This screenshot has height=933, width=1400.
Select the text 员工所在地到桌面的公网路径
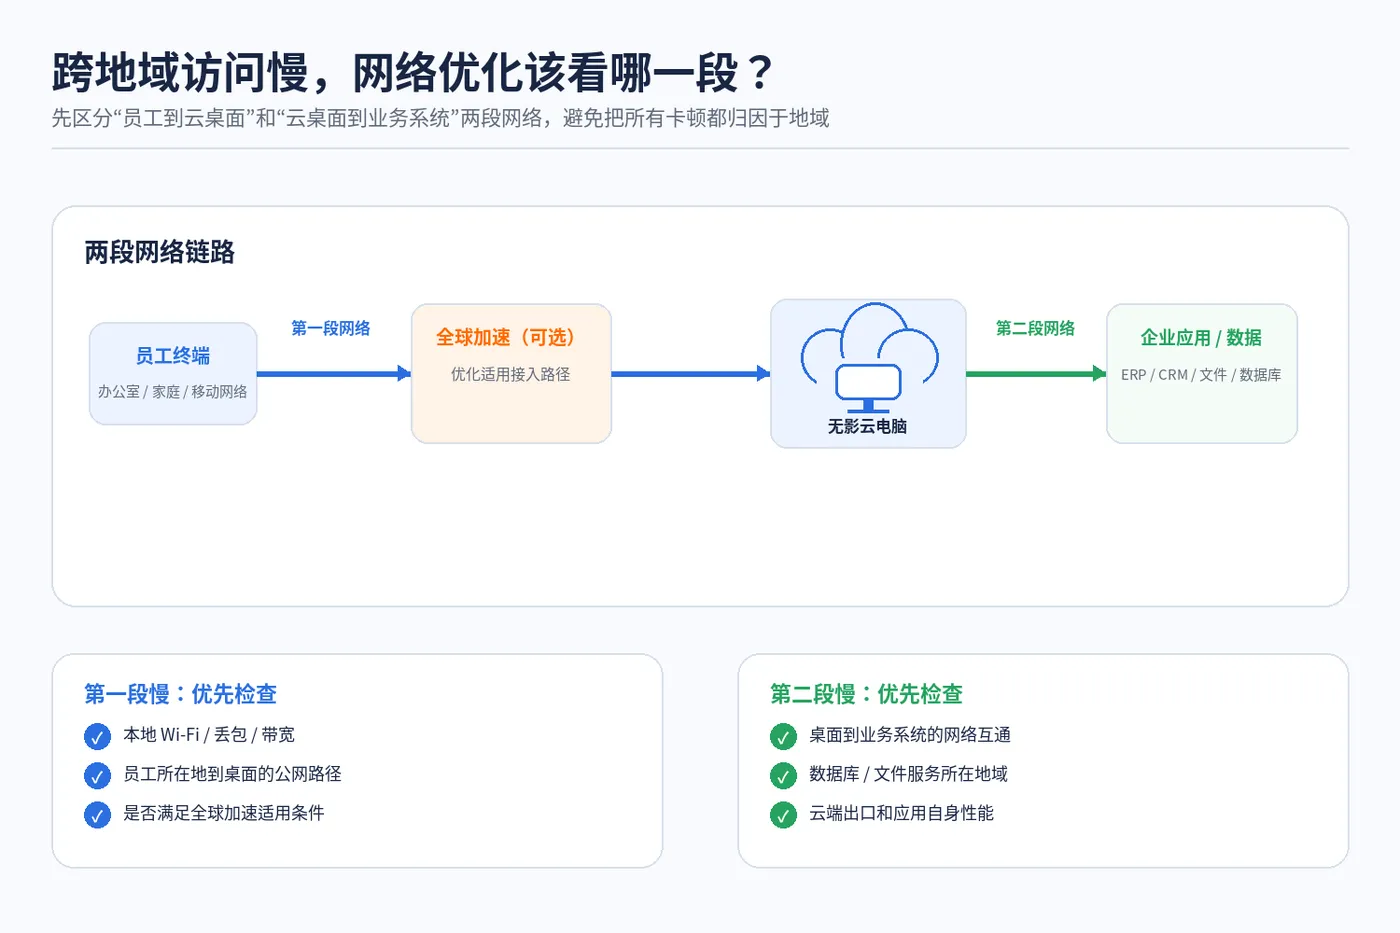233,774
